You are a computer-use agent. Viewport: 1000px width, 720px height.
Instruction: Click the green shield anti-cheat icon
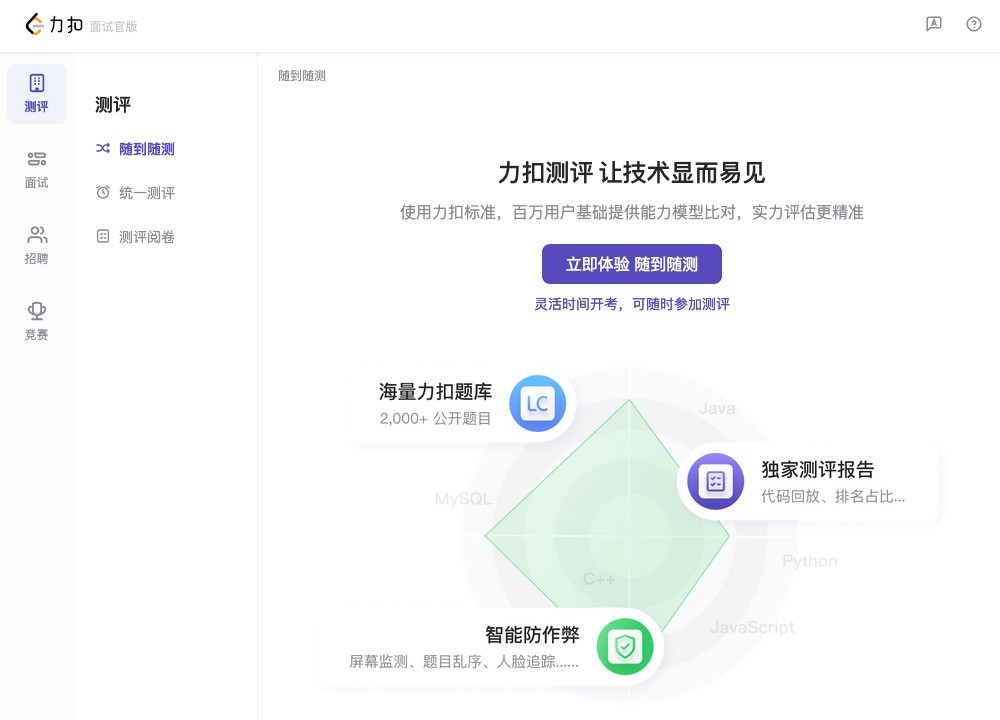click(625, 647)
